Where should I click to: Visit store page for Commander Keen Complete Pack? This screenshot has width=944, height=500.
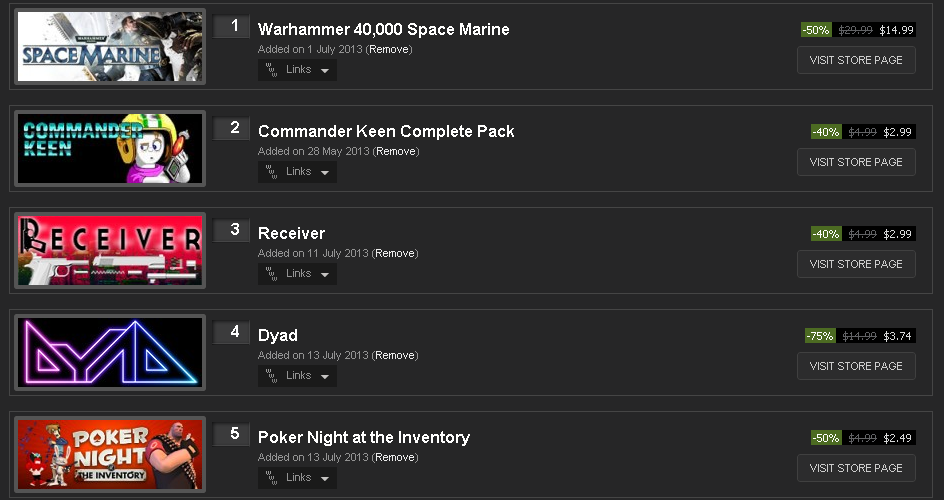pyautogui.click(x=856, y=162)
